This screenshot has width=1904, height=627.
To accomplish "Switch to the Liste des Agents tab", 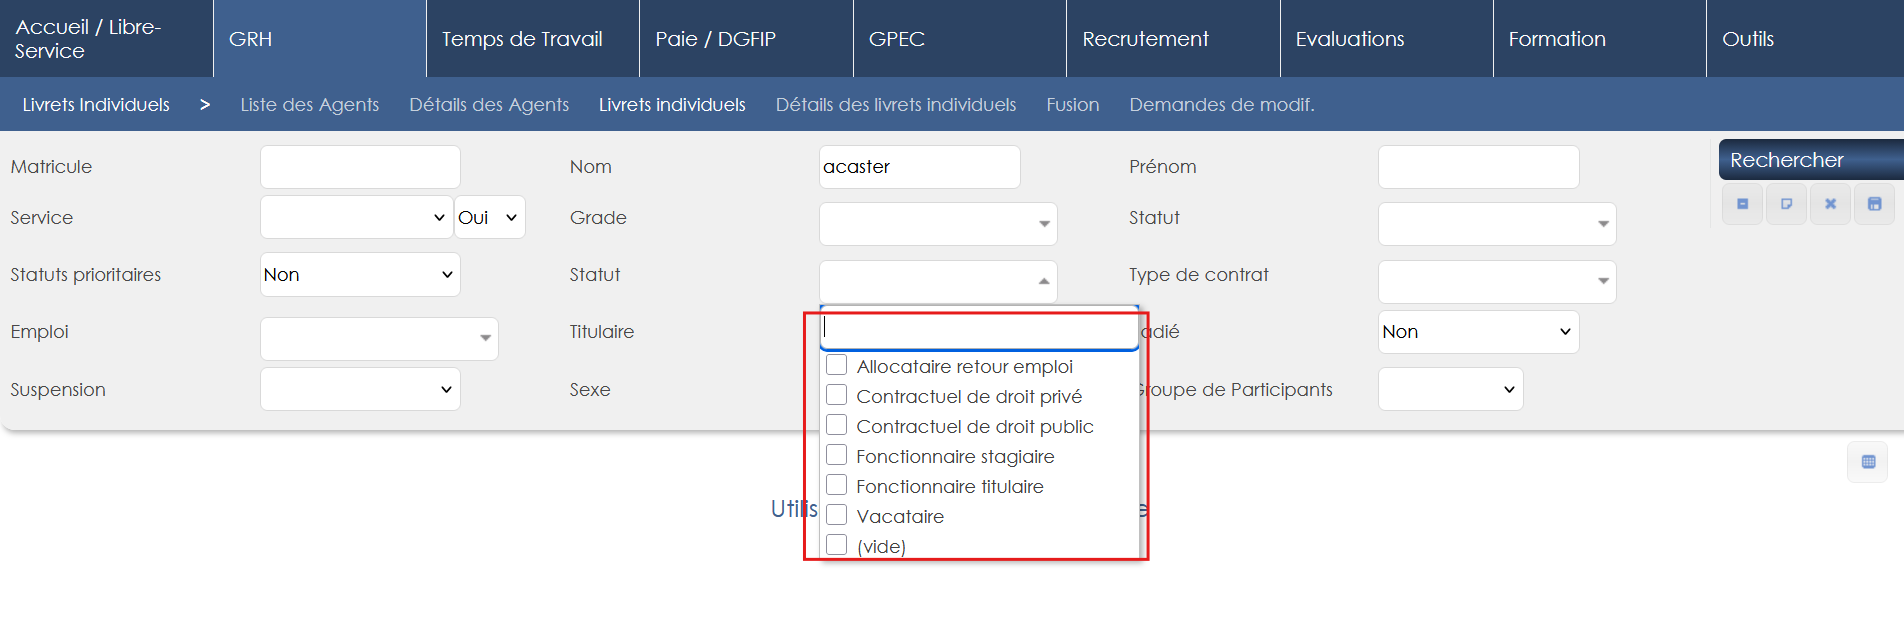I will click(x=310, y=105).
